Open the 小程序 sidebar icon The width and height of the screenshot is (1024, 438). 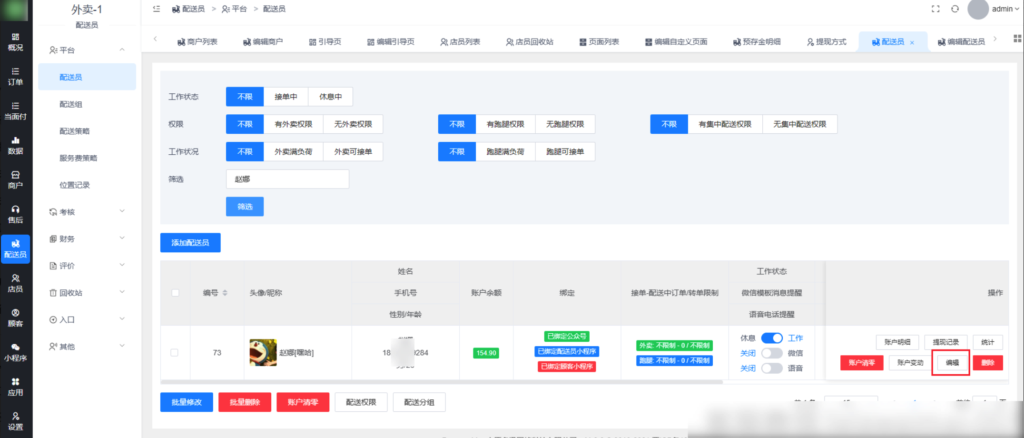(15, 352)
